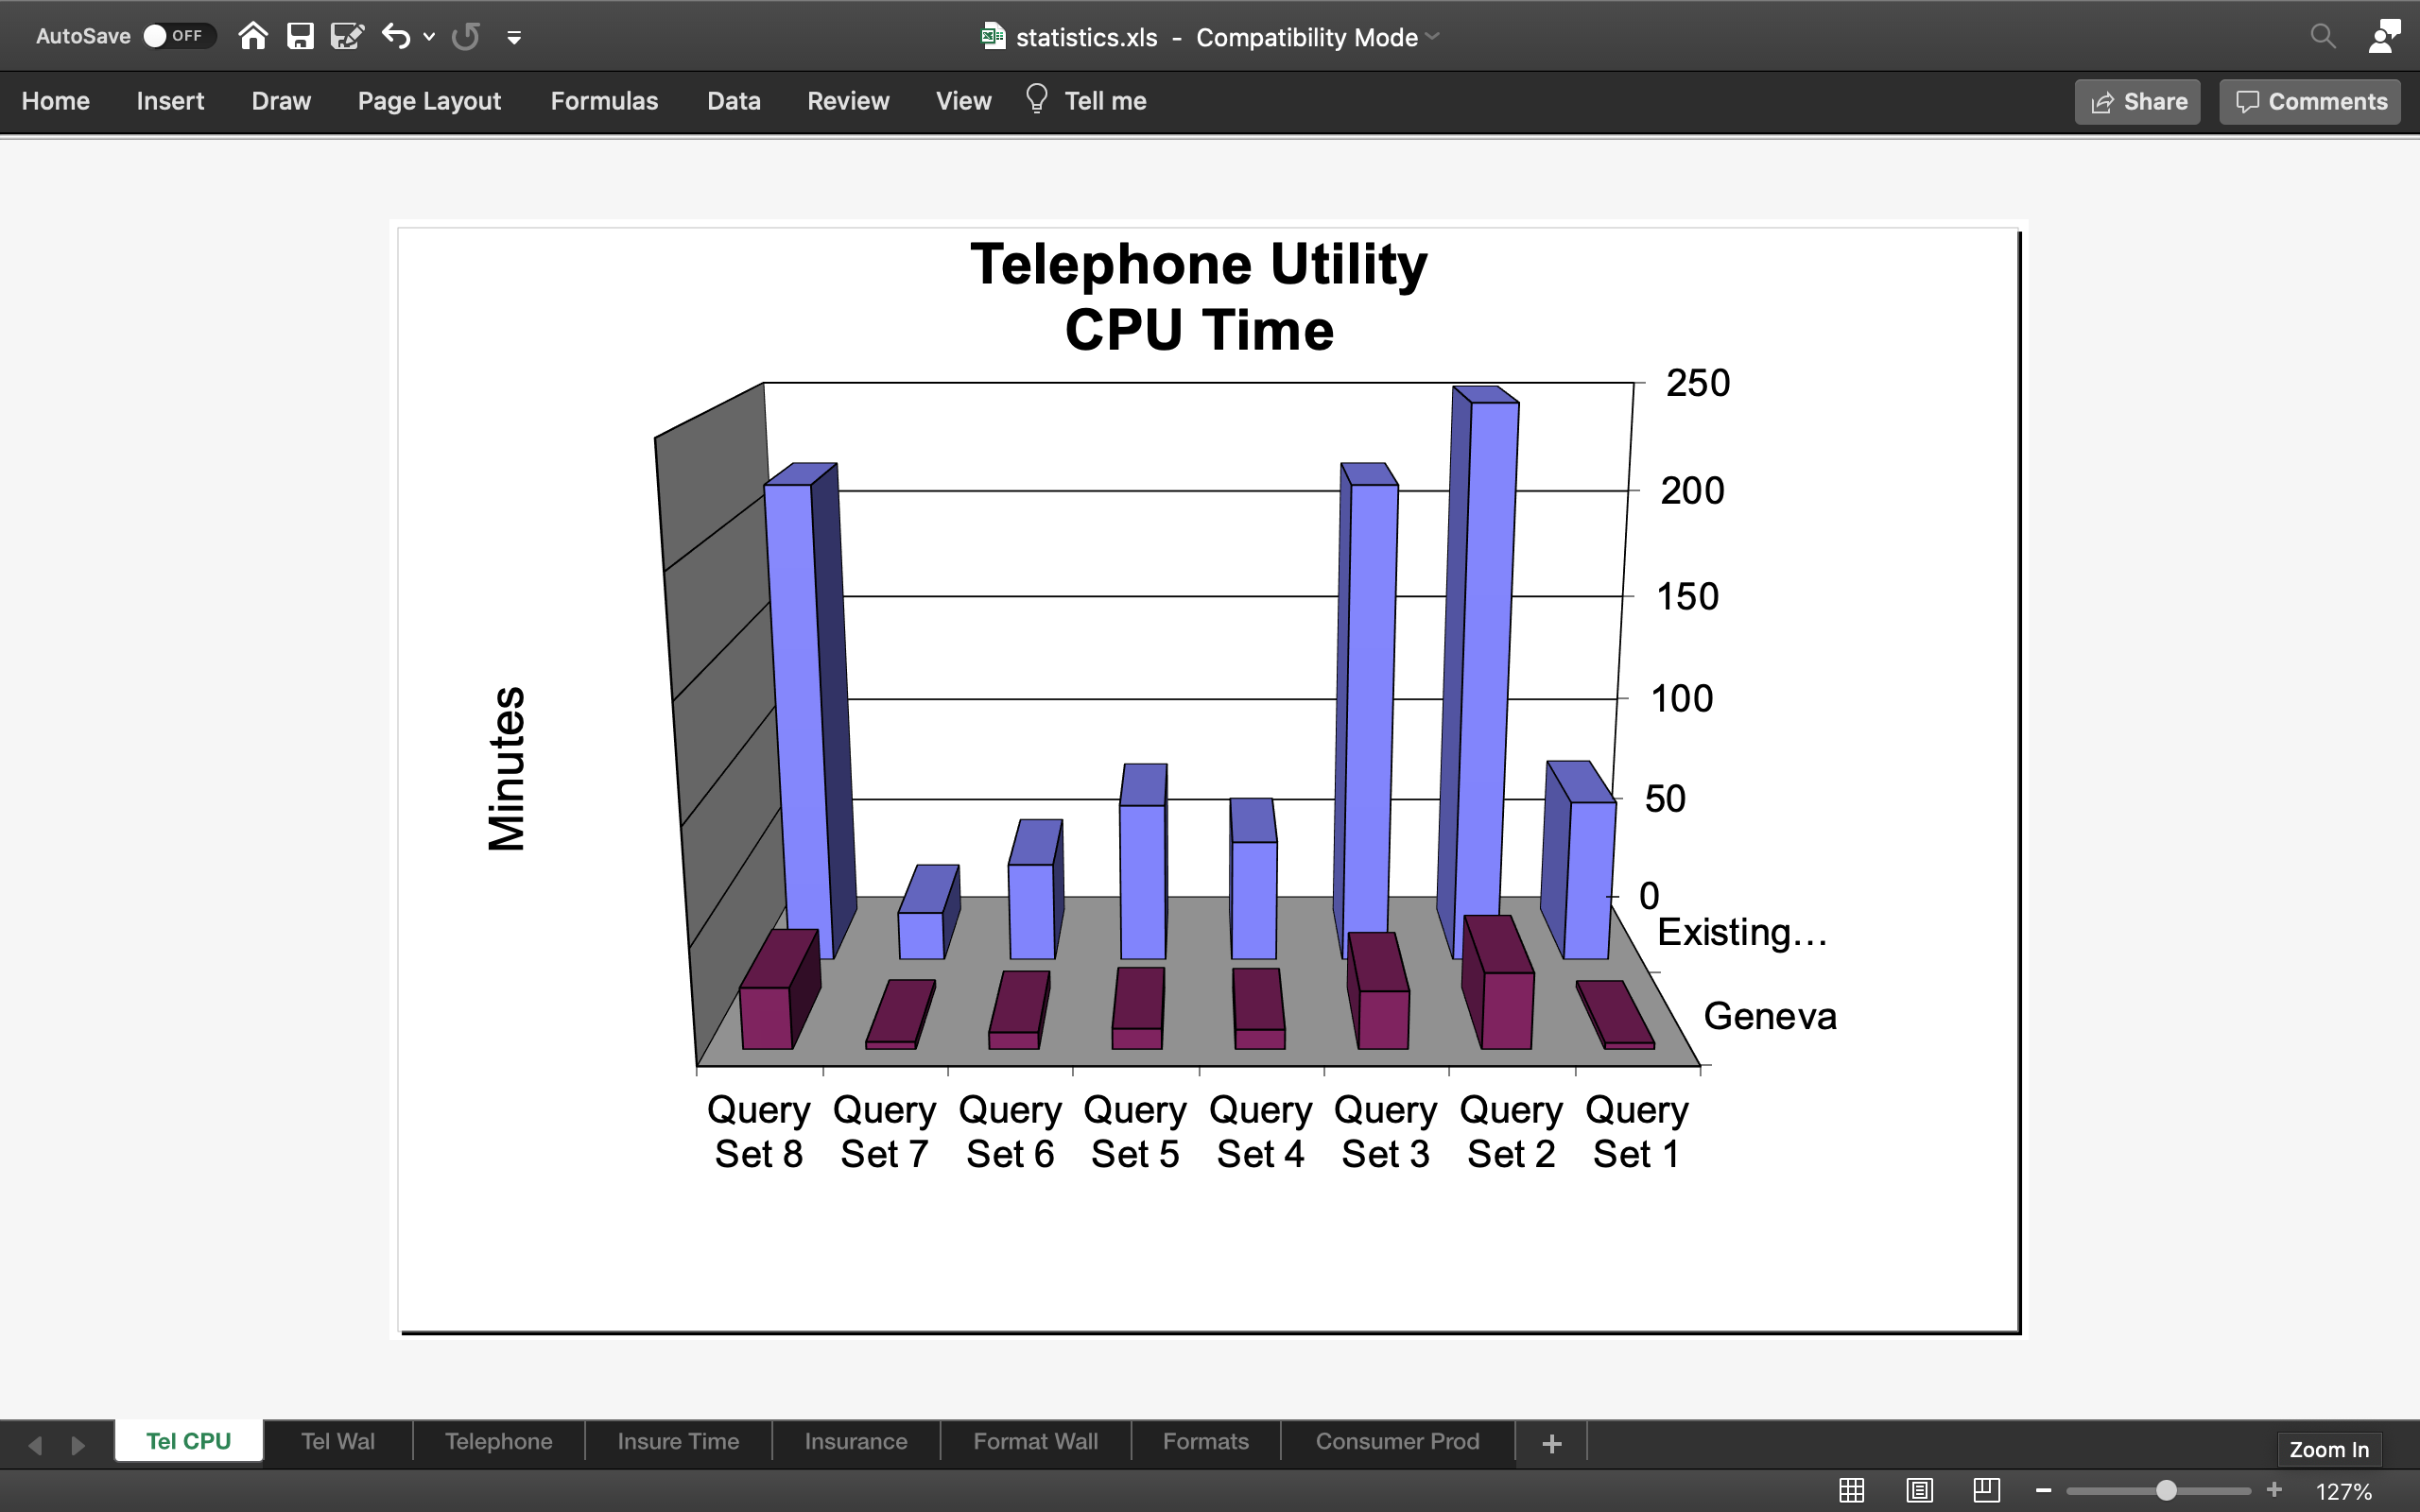Image resolution: width=2420 pixels, height=1512 pixels.
Task: Click the 127% zoom level
Action: 2344,1491
